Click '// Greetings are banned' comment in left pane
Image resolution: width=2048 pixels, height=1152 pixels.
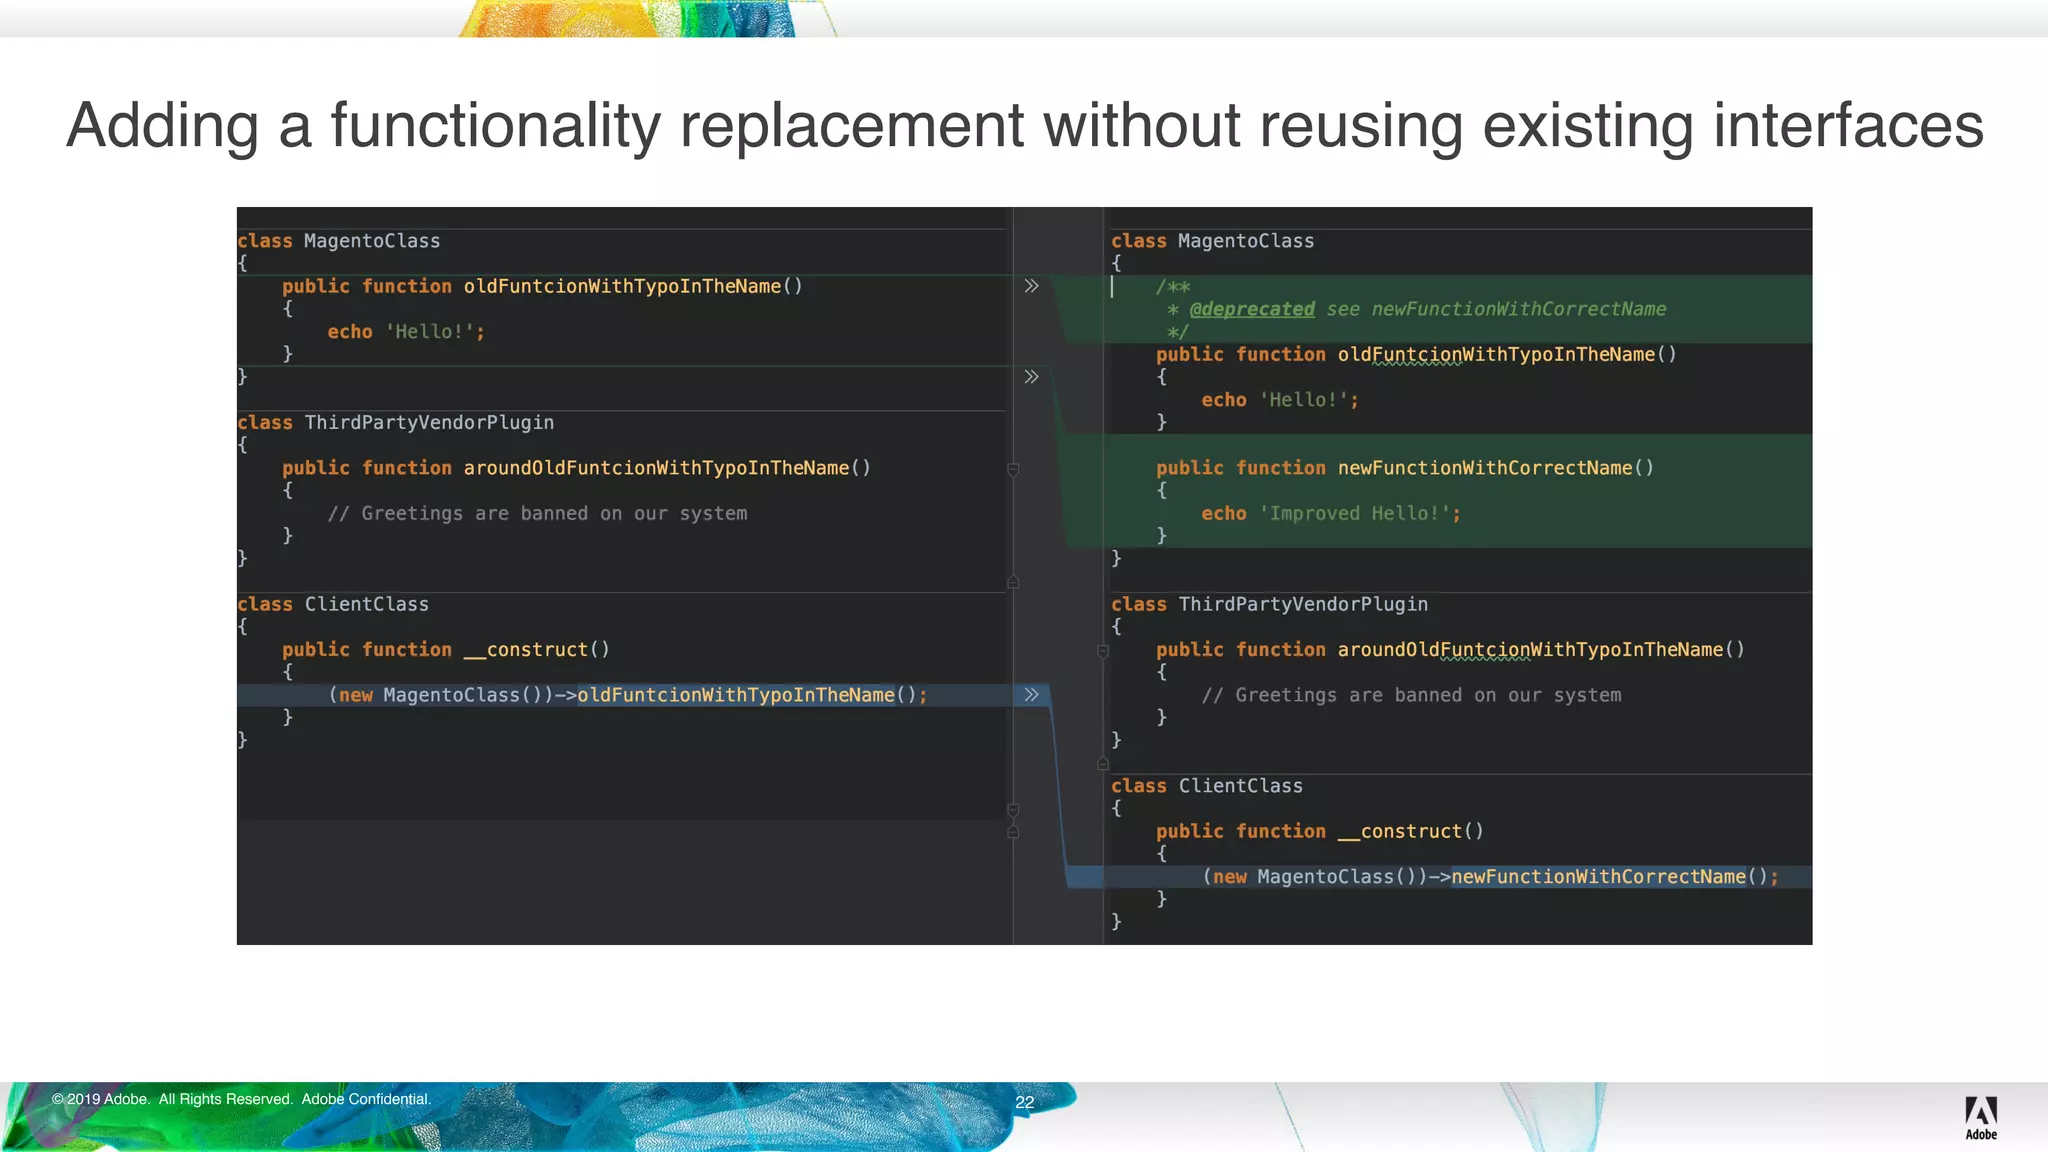coord(538,513)
